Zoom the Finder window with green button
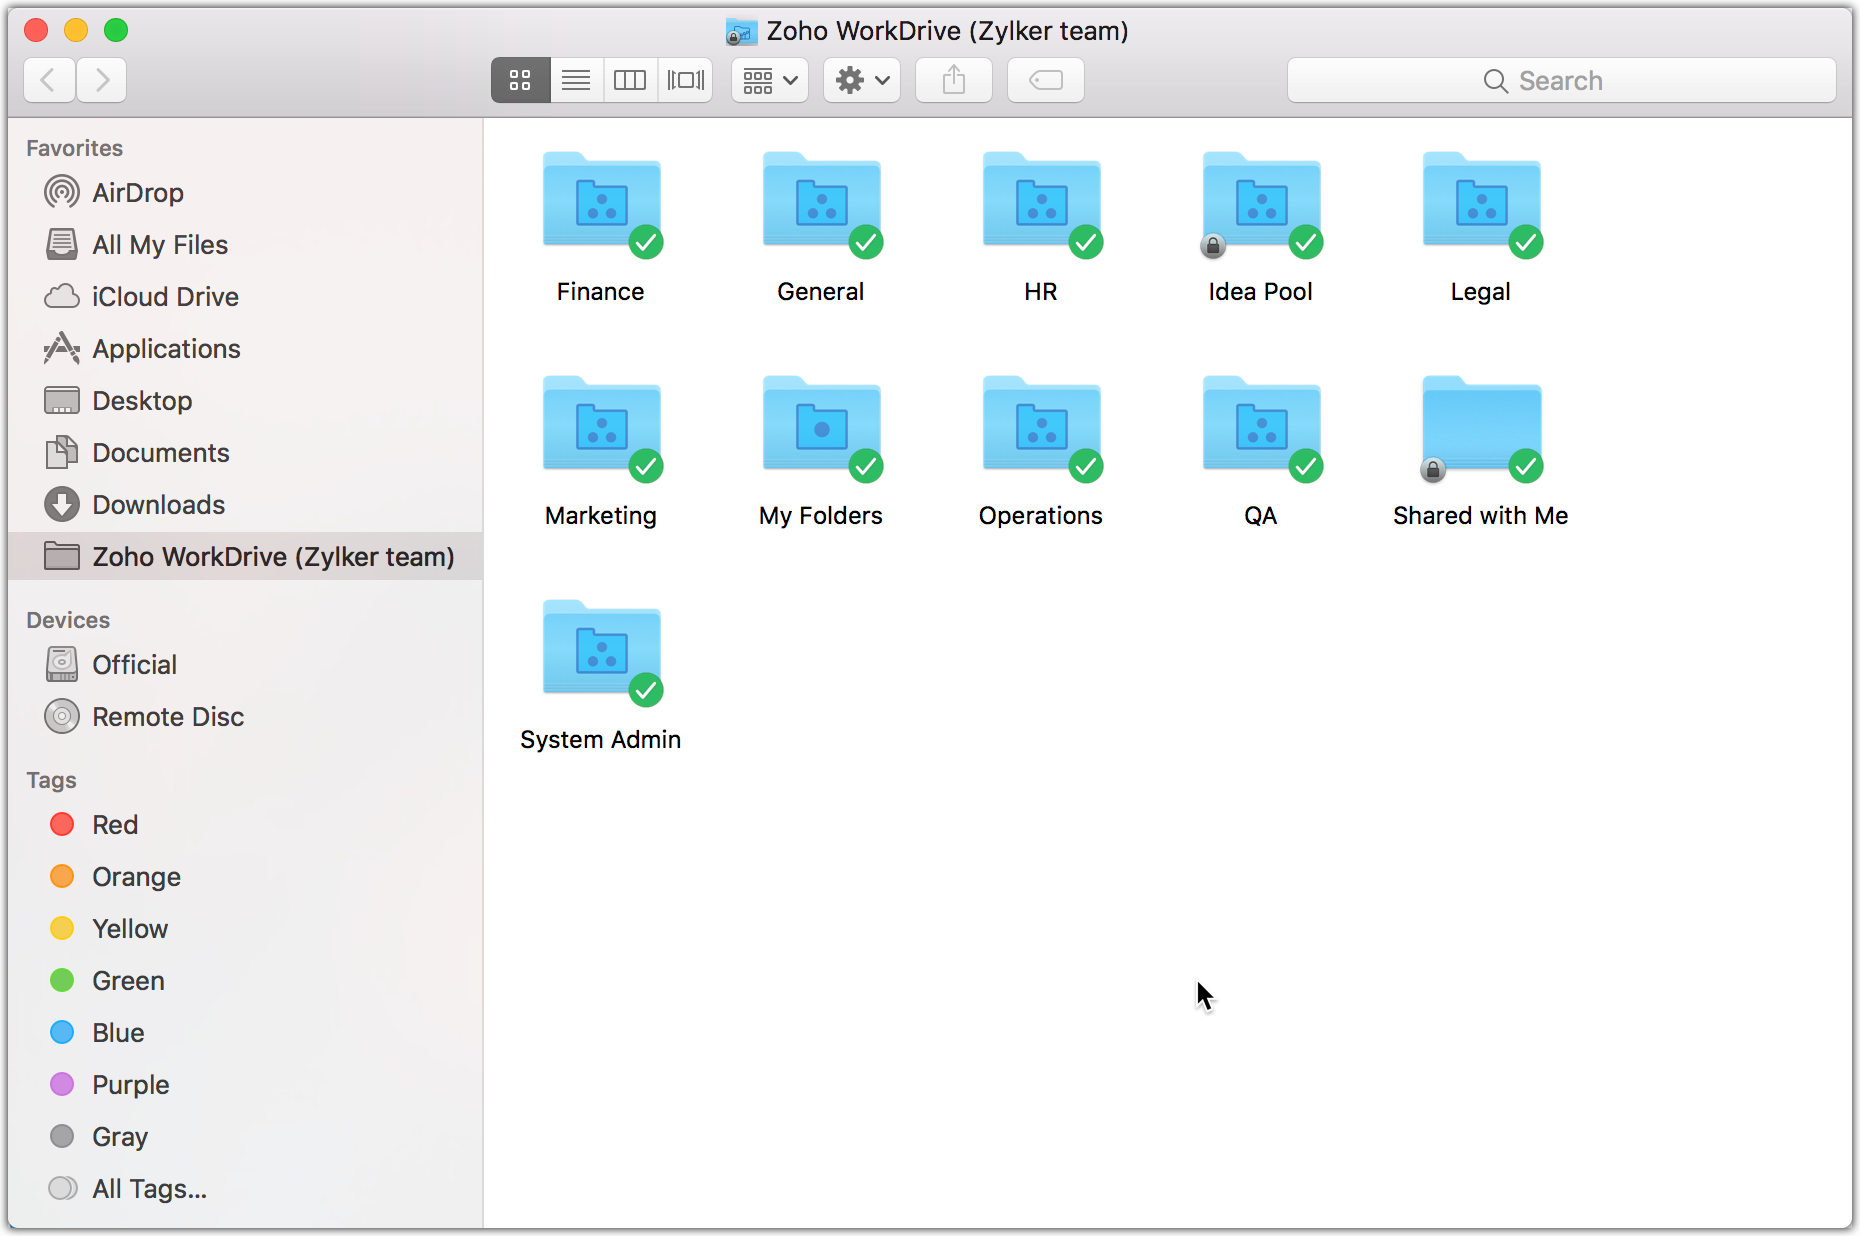This screenshot has height=1236, width=1860. [x=116, y=30]
